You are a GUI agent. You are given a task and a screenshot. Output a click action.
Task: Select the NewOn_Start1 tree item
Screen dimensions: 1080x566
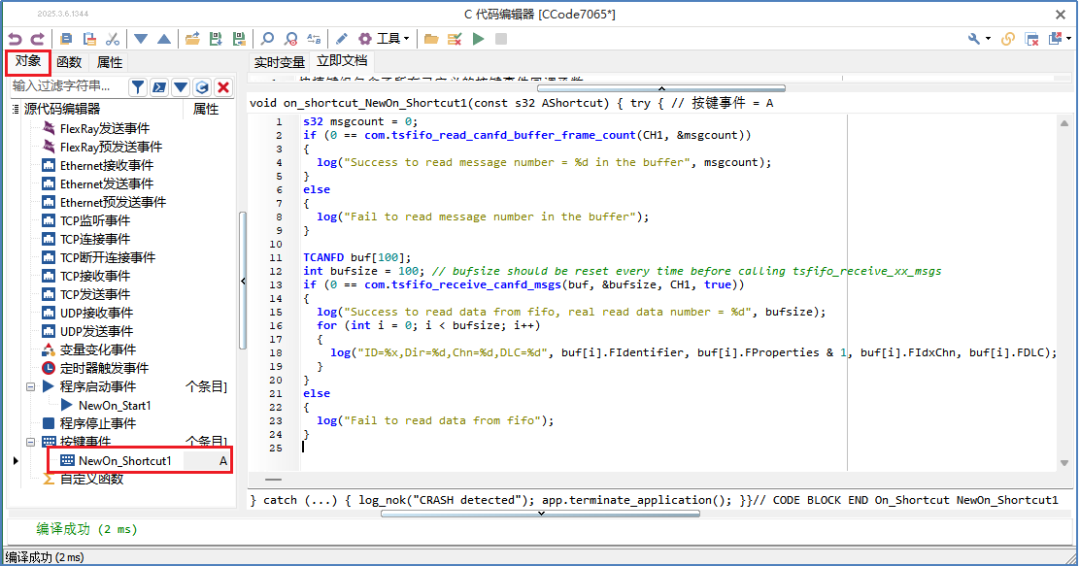click(x=114, y=406)
